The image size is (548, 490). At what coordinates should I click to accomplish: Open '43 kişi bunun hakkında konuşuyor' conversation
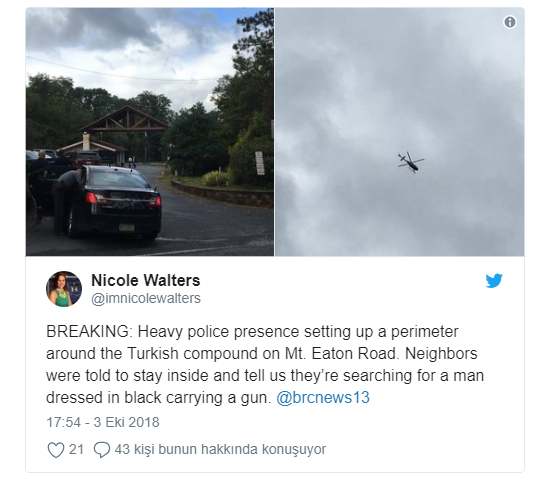click(x=220, y=449)
